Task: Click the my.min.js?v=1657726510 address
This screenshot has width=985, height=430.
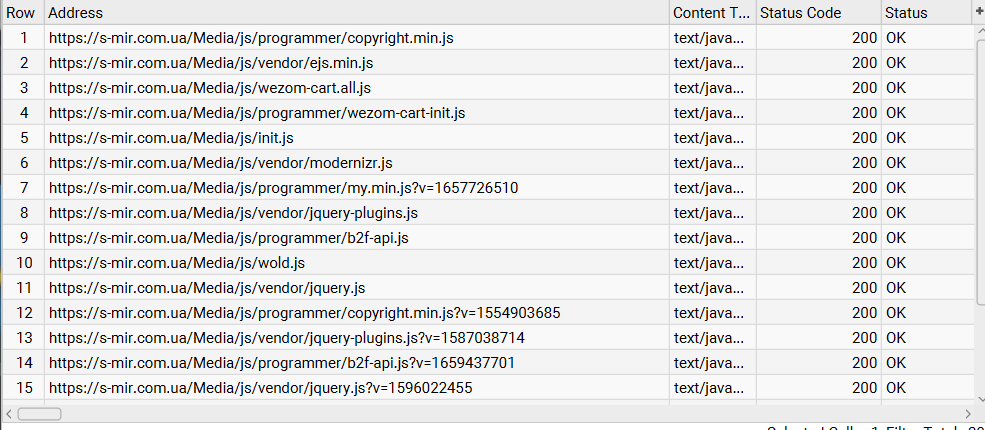Action: [283, 188]
